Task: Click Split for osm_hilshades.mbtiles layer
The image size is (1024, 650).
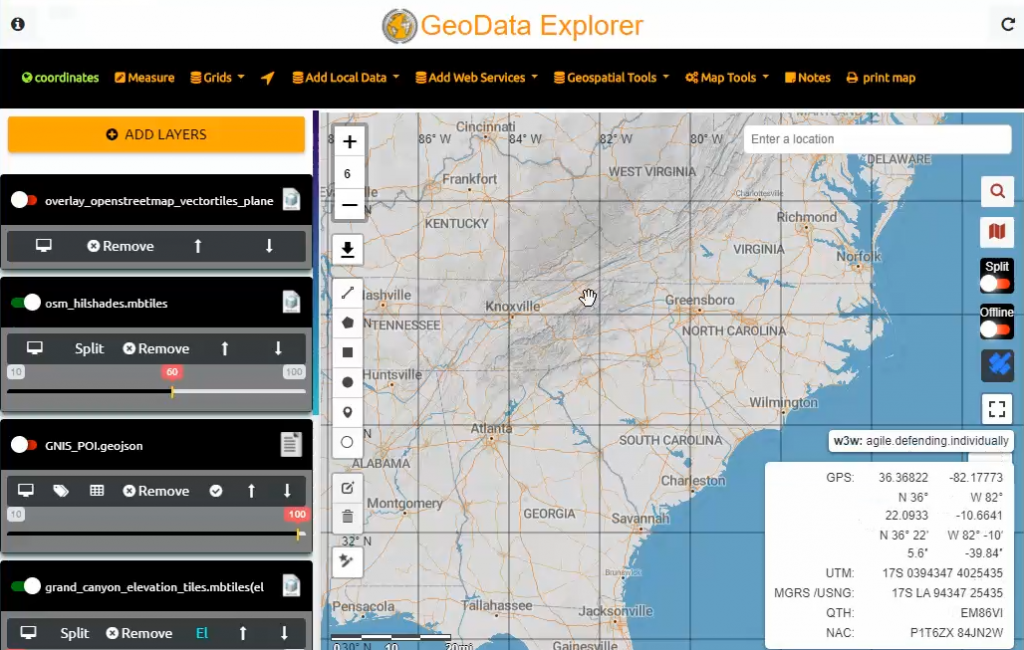Action: [89, 348]
